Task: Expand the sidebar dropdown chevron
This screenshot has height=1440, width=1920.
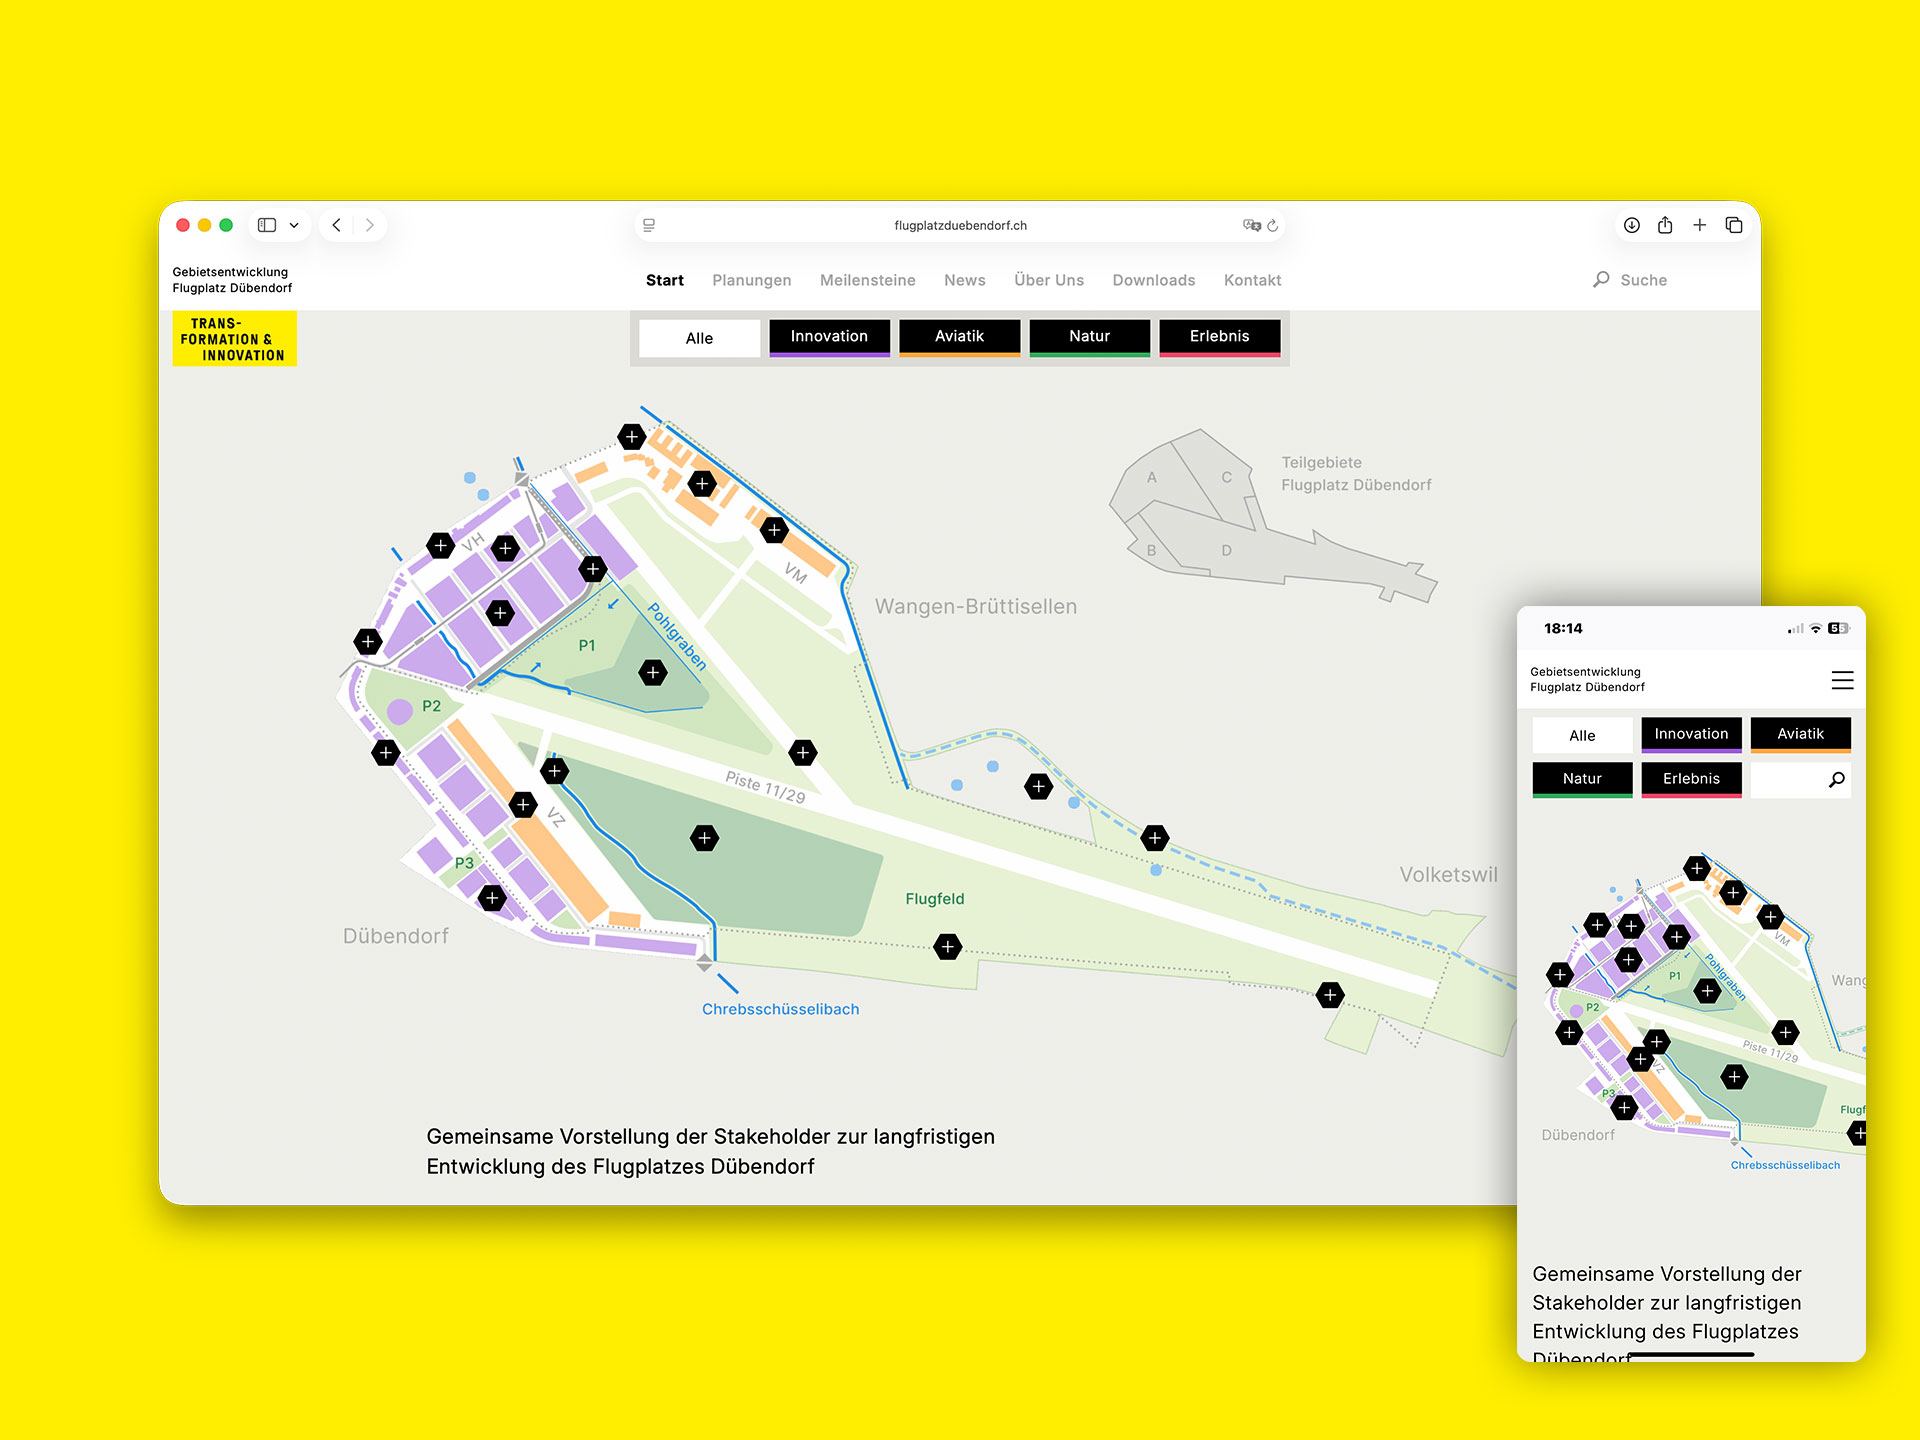Action: 294,225
